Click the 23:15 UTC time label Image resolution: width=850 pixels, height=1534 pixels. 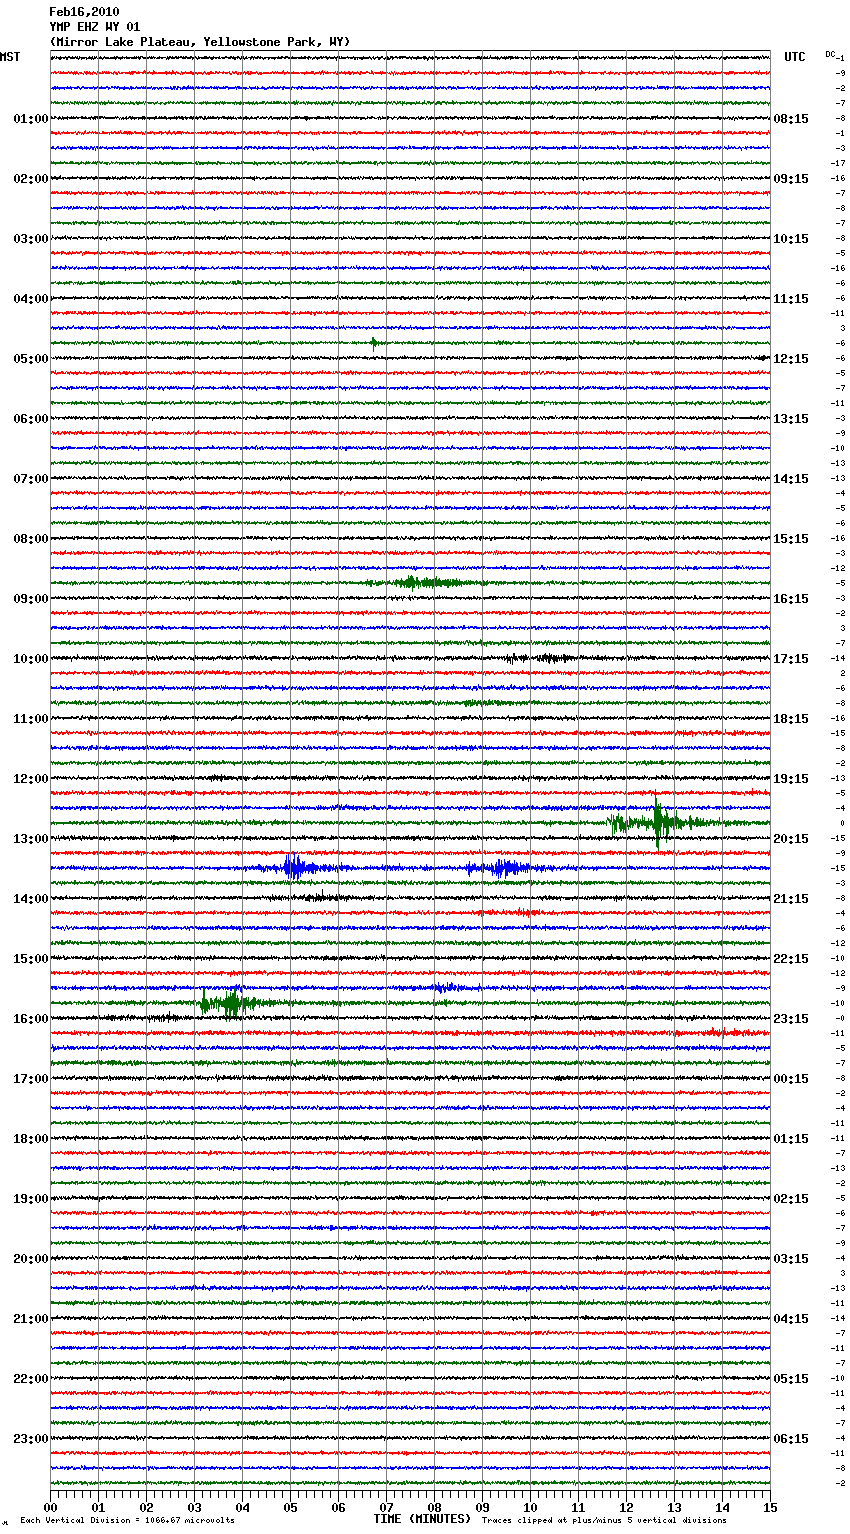click(791, 1019)
